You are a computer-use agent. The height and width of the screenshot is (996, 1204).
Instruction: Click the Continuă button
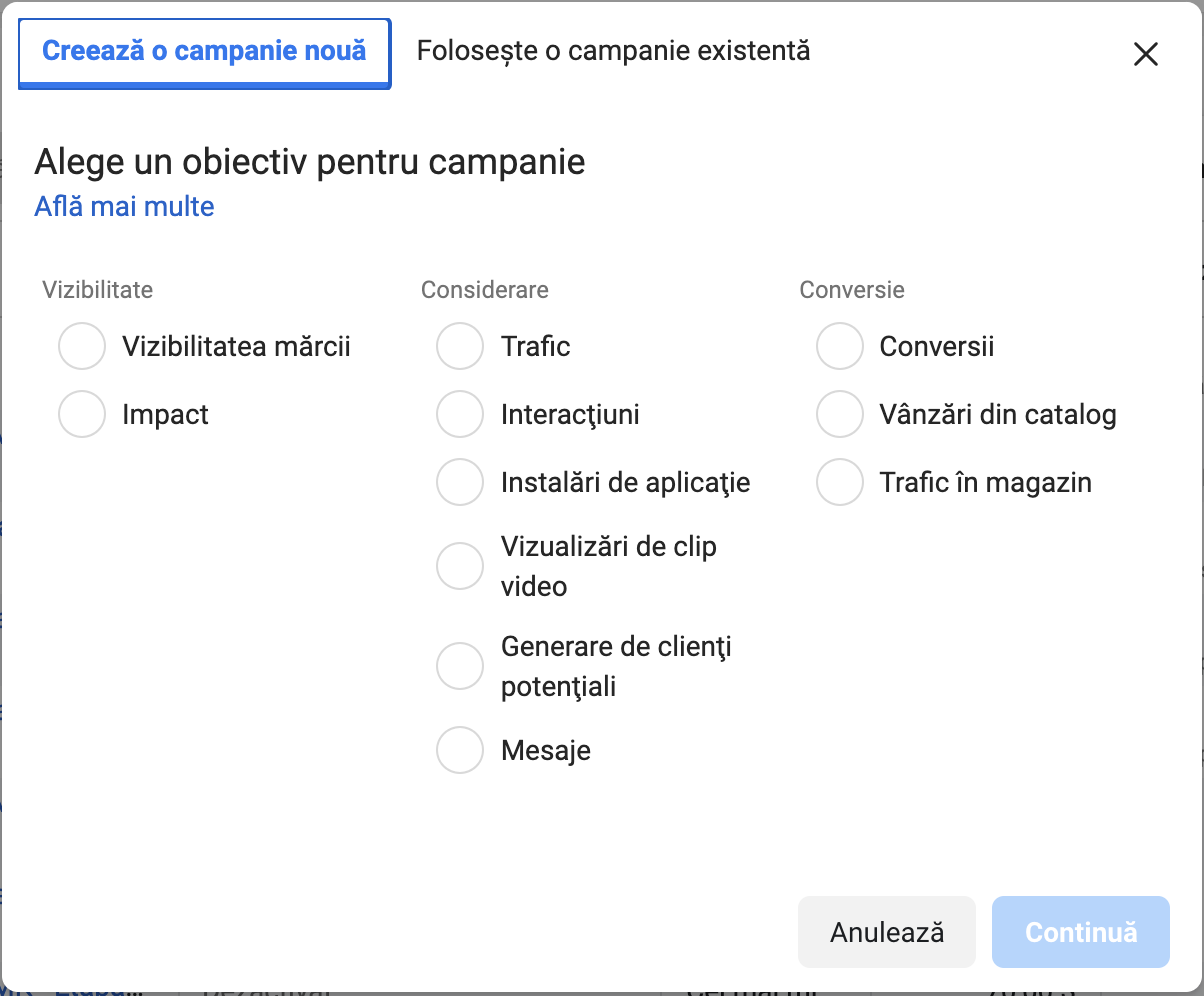point(1080,932)
